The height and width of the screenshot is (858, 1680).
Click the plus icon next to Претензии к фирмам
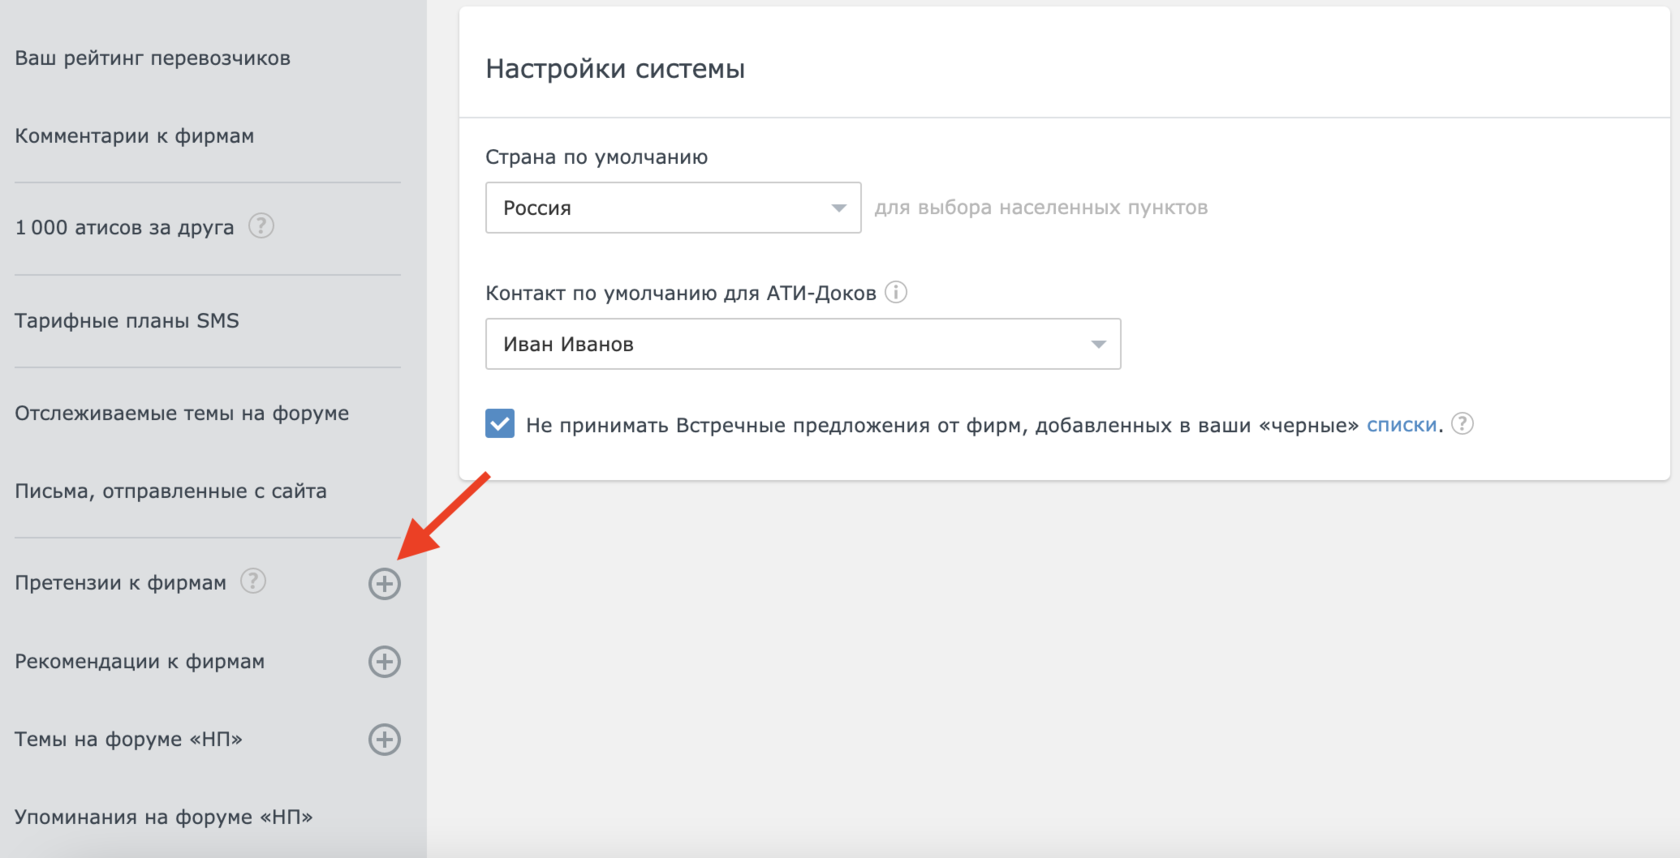point(384,584)
